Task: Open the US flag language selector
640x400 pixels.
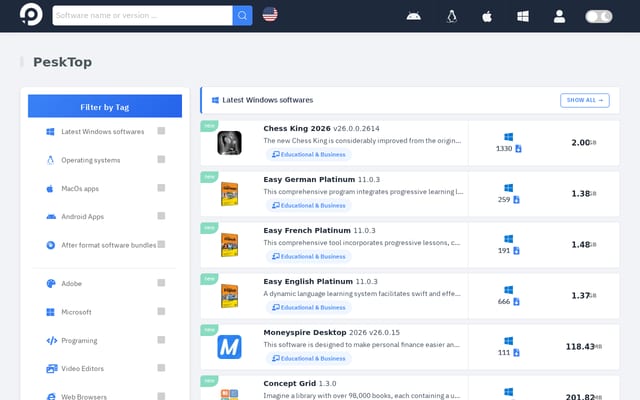Action: [270, 14]
